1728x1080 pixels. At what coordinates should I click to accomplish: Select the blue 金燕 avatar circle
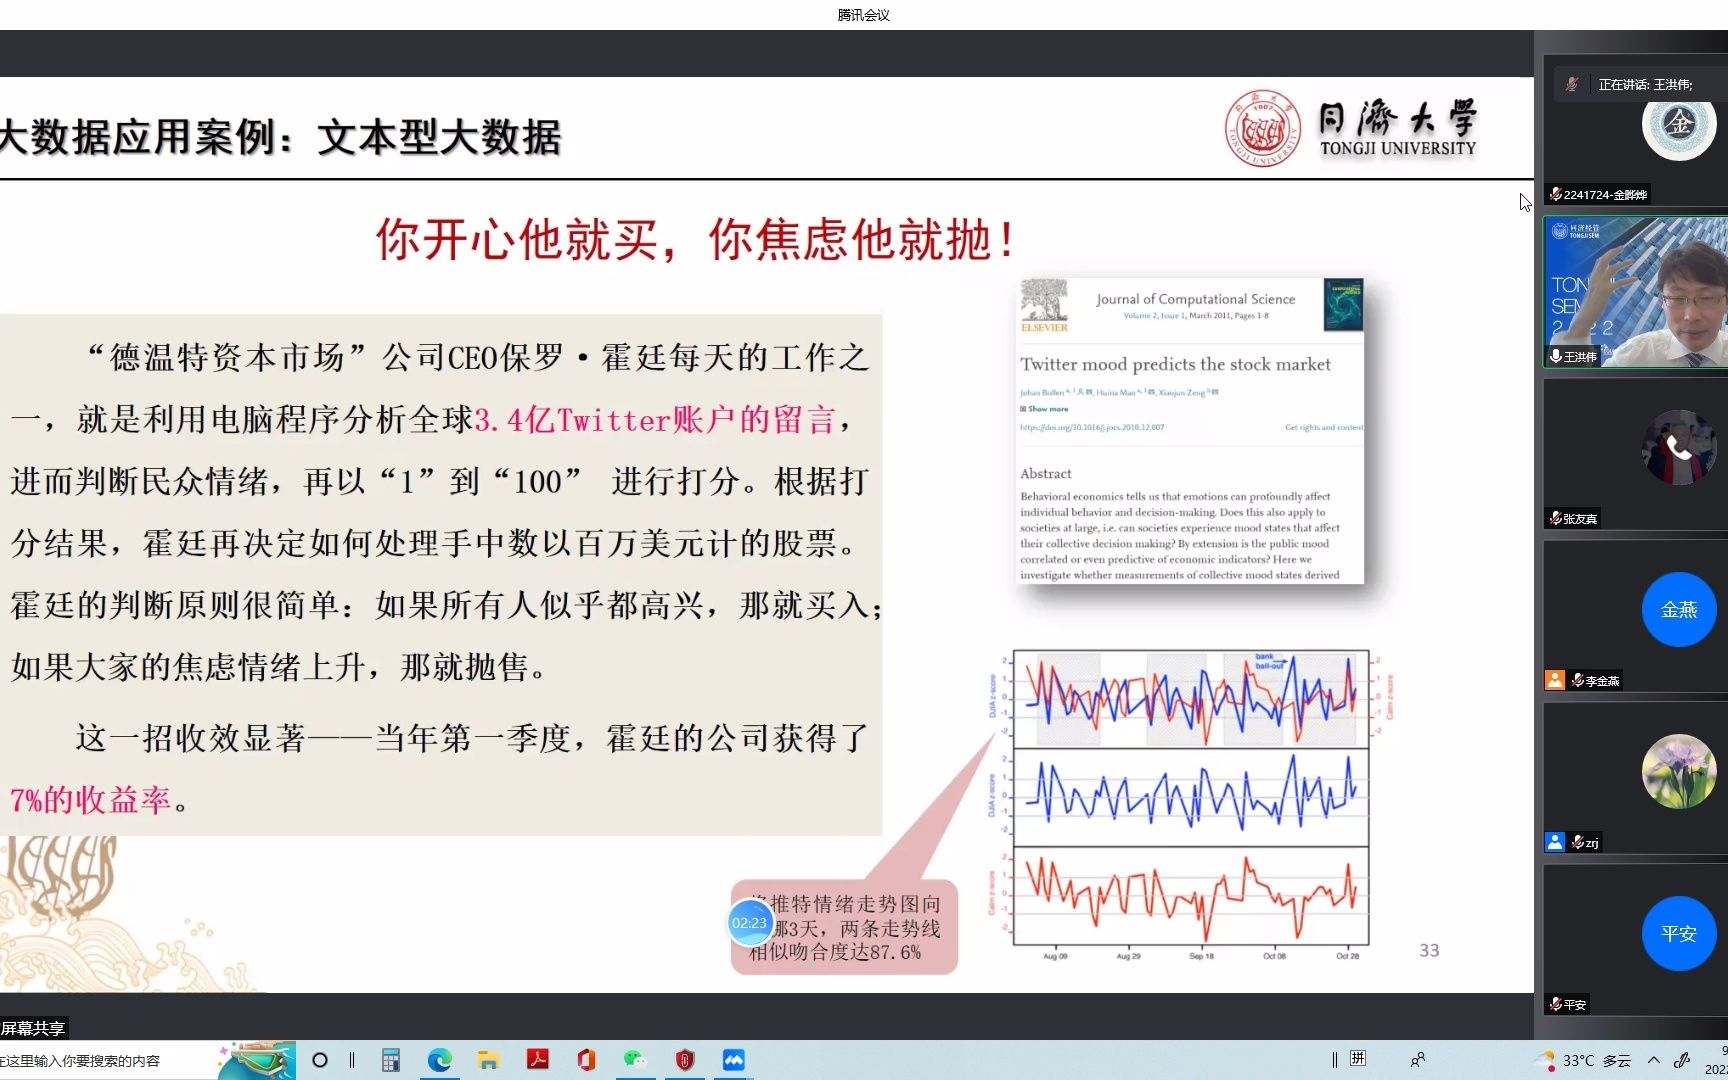pyautogui.click(x=1678, y=609)
